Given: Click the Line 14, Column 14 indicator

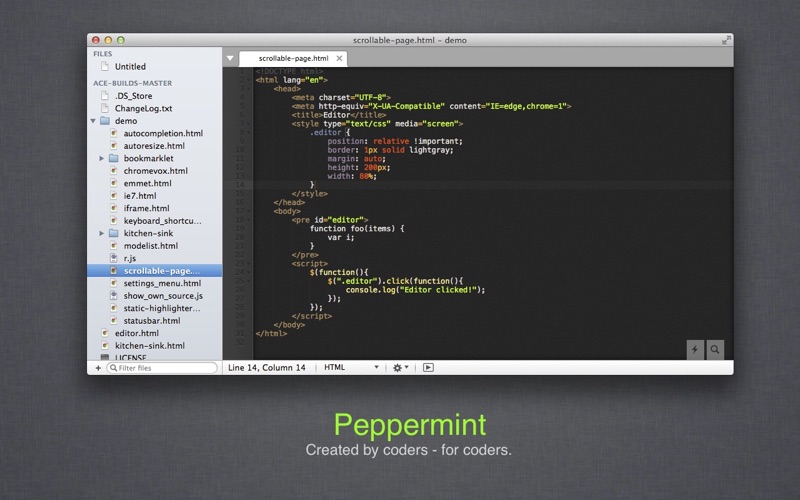Looking at the screenshot, I should coord(267,368).
